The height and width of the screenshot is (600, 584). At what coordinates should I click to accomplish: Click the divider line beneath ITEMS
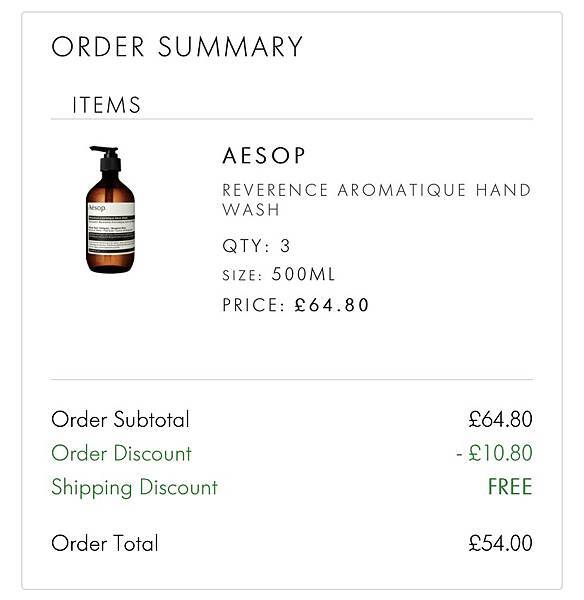coord(292,119)
